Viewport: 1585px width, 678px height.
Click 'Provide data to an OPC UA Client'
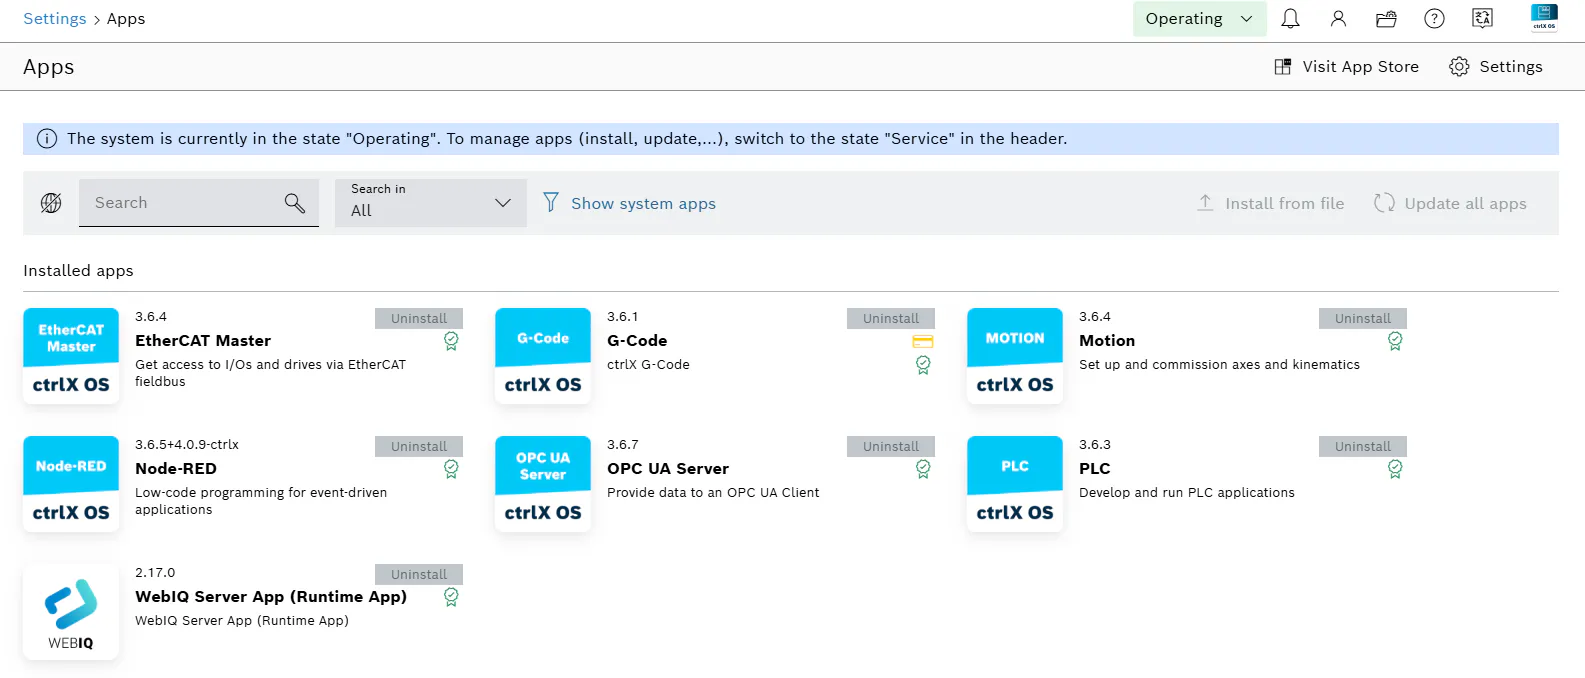(713, 493)
